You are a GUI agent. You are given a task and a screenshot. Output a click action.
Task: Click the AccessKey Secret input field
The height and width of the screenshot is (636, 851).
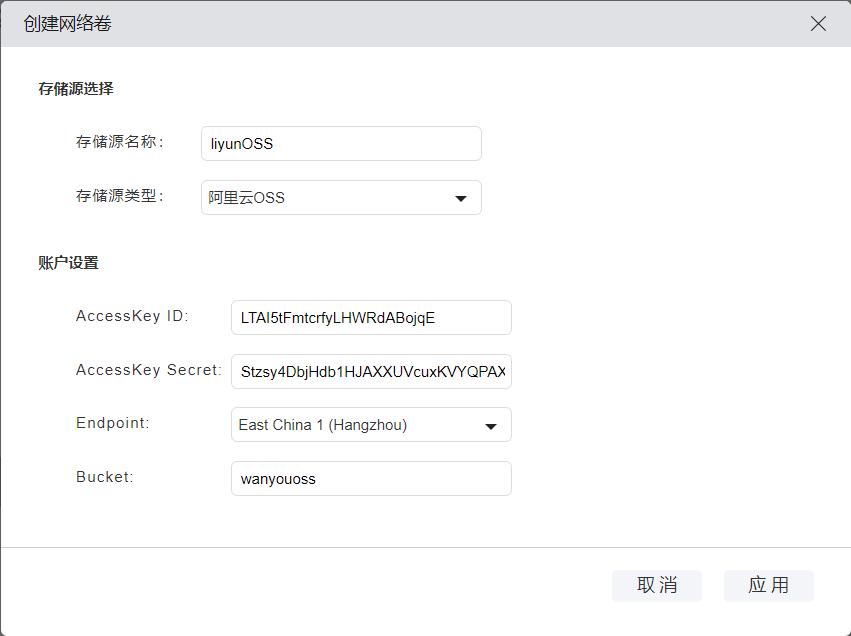[370, 371]
